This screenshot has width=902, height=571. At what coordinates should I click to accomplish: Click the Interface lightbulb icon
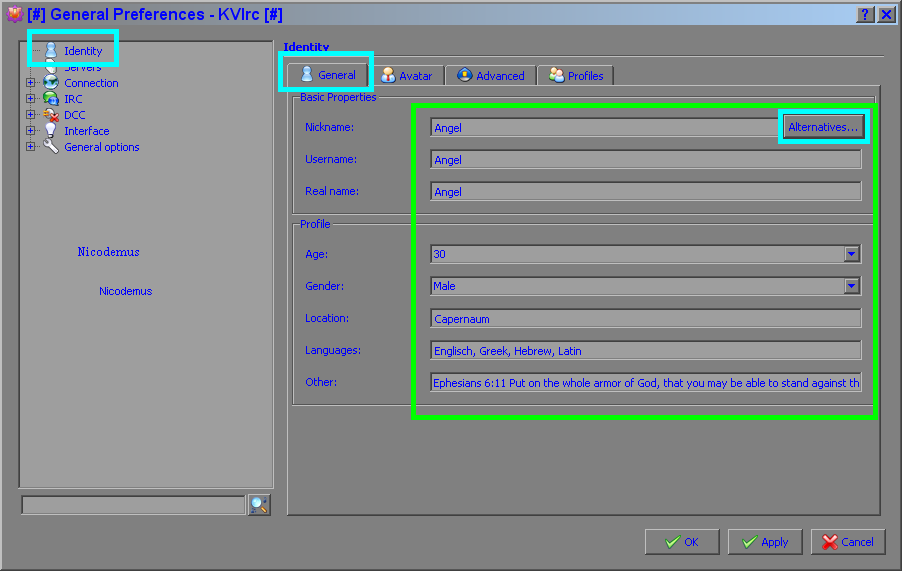pyautogui.click(x=51, y=131)
